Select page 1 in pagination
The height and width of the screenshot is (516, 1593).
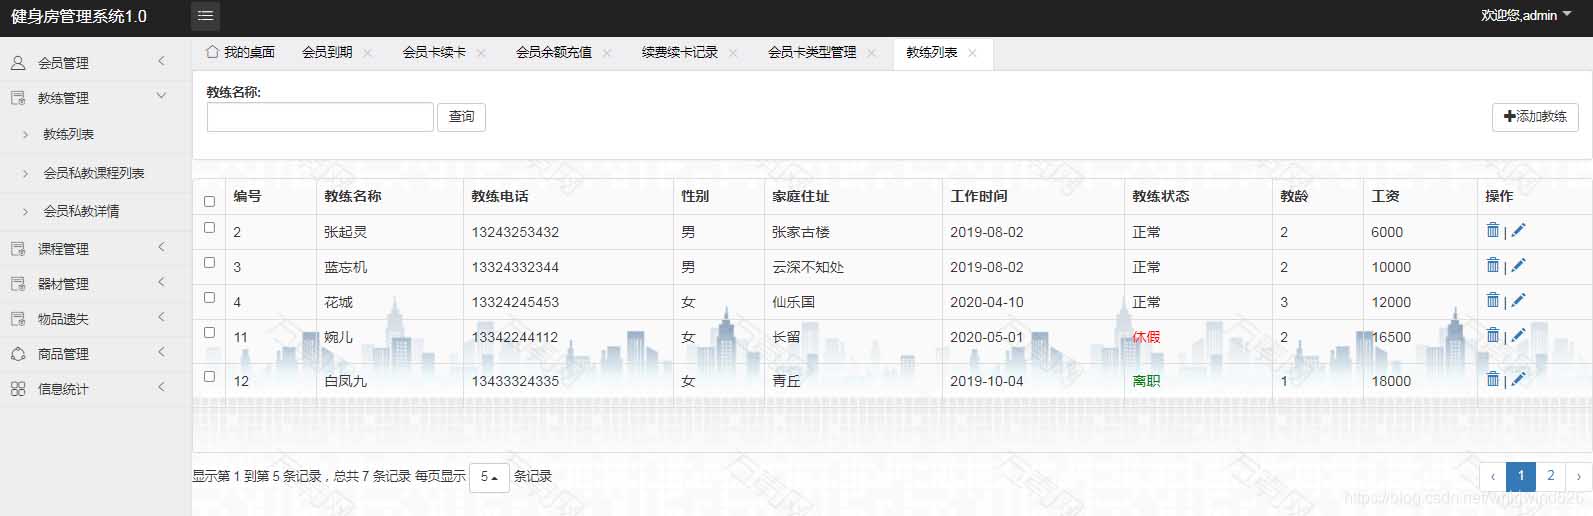coord(1521,476)
